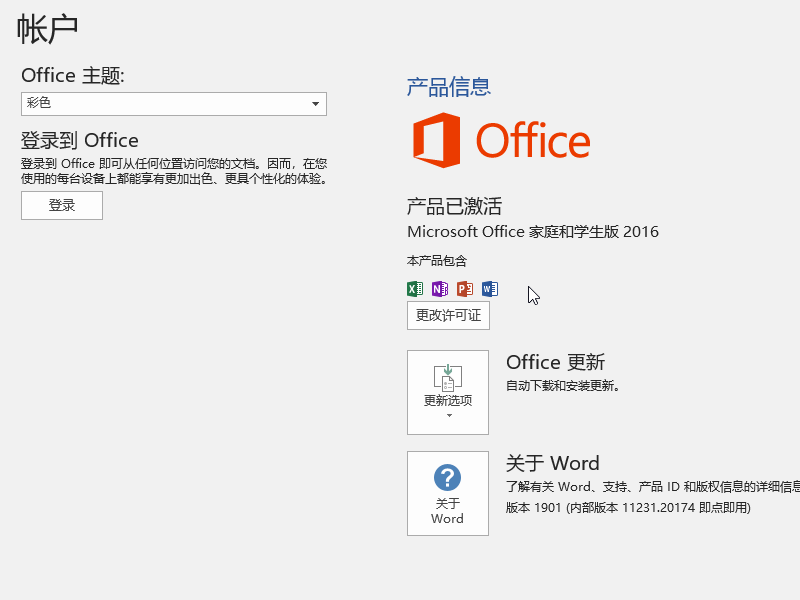The width and height of the screenshot is (800, 600).
Task: Expand the small arrow under 更新选项
Action: 448,415
